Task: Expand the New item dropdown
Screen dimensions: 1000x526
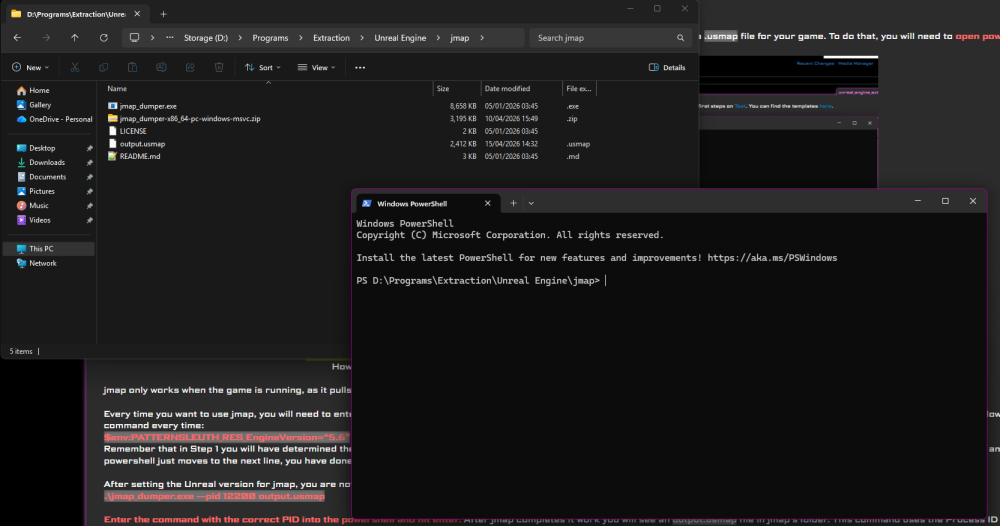Action: [32, 67]
